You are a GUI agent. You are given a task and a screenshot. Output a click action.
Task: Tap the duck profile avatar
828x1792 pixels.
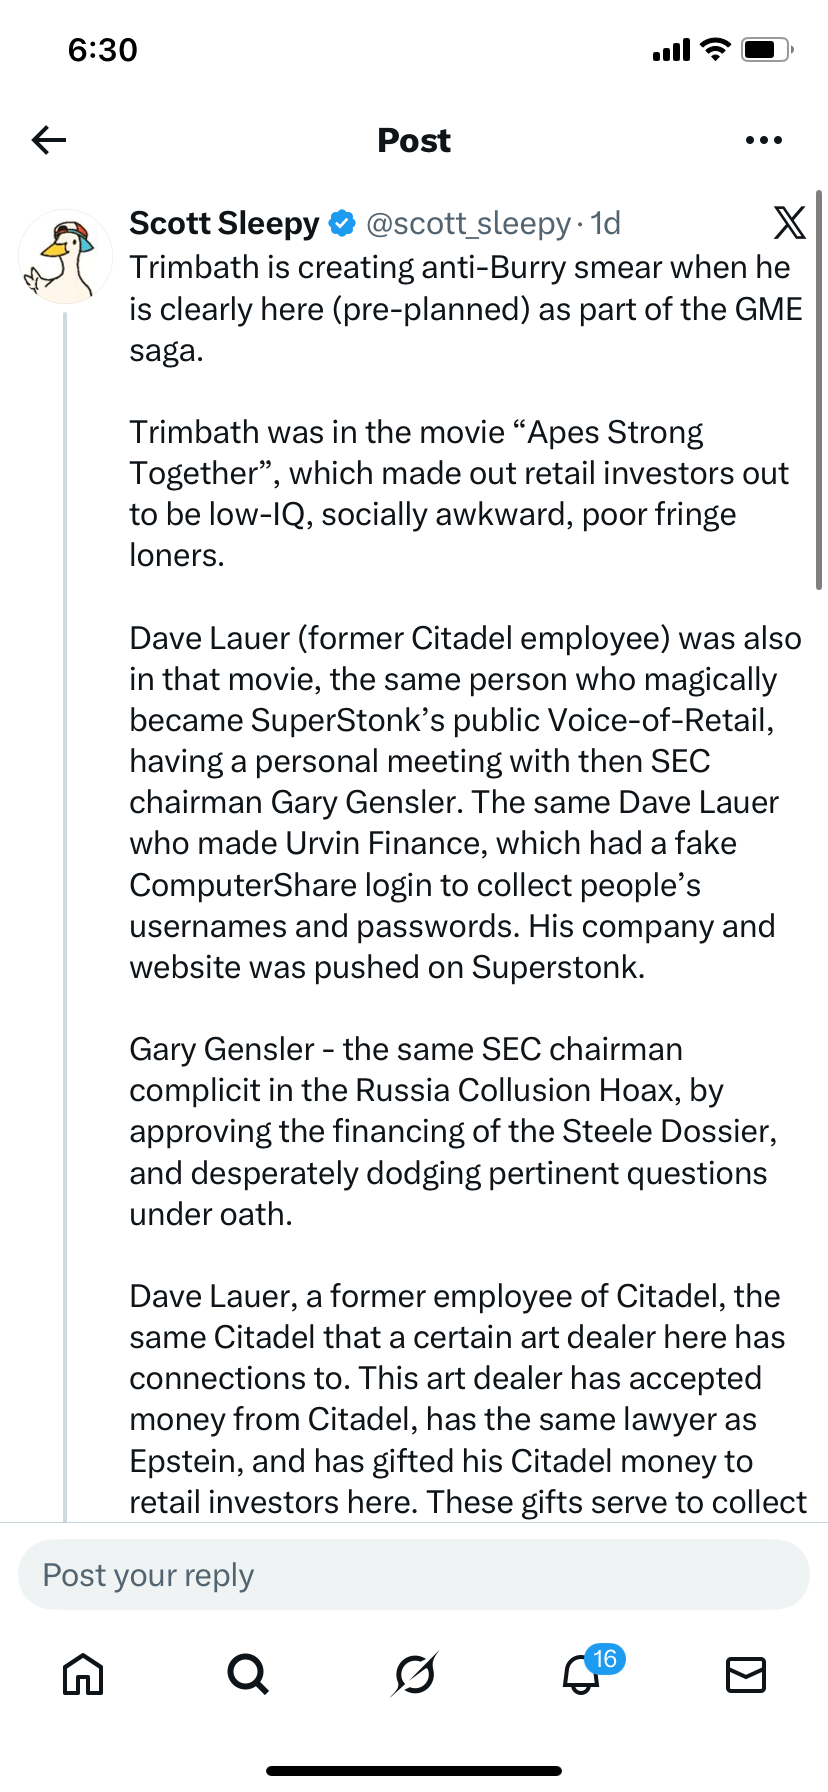pyautogui.click(x=65, y=257)
